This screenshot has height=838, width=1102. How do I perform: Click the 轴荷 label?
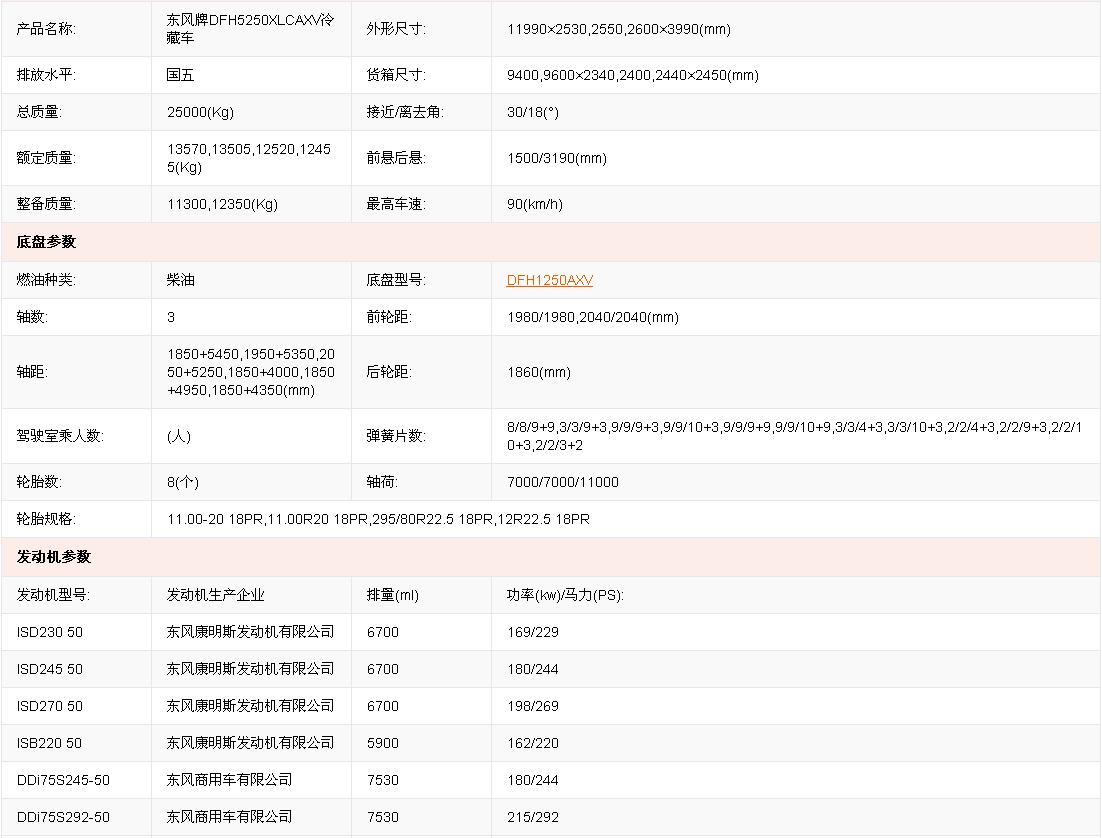point(382,482)
